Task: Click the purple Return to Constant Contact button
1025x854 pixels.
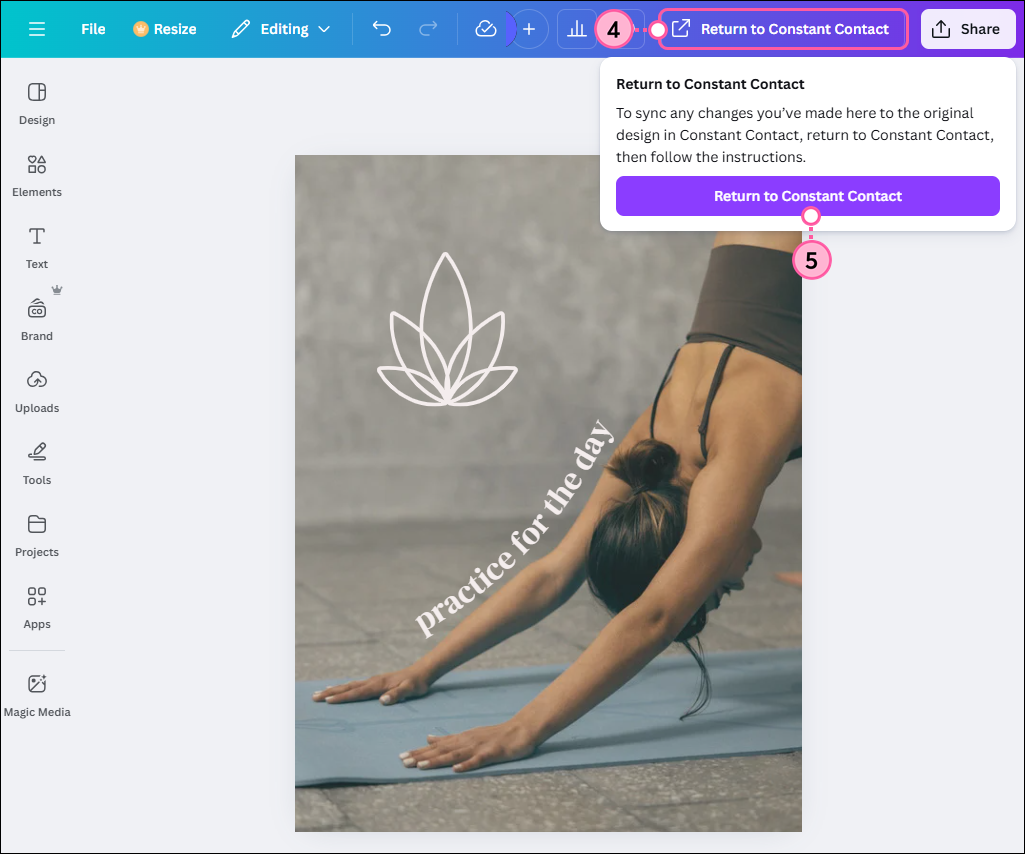Action: 808,196
